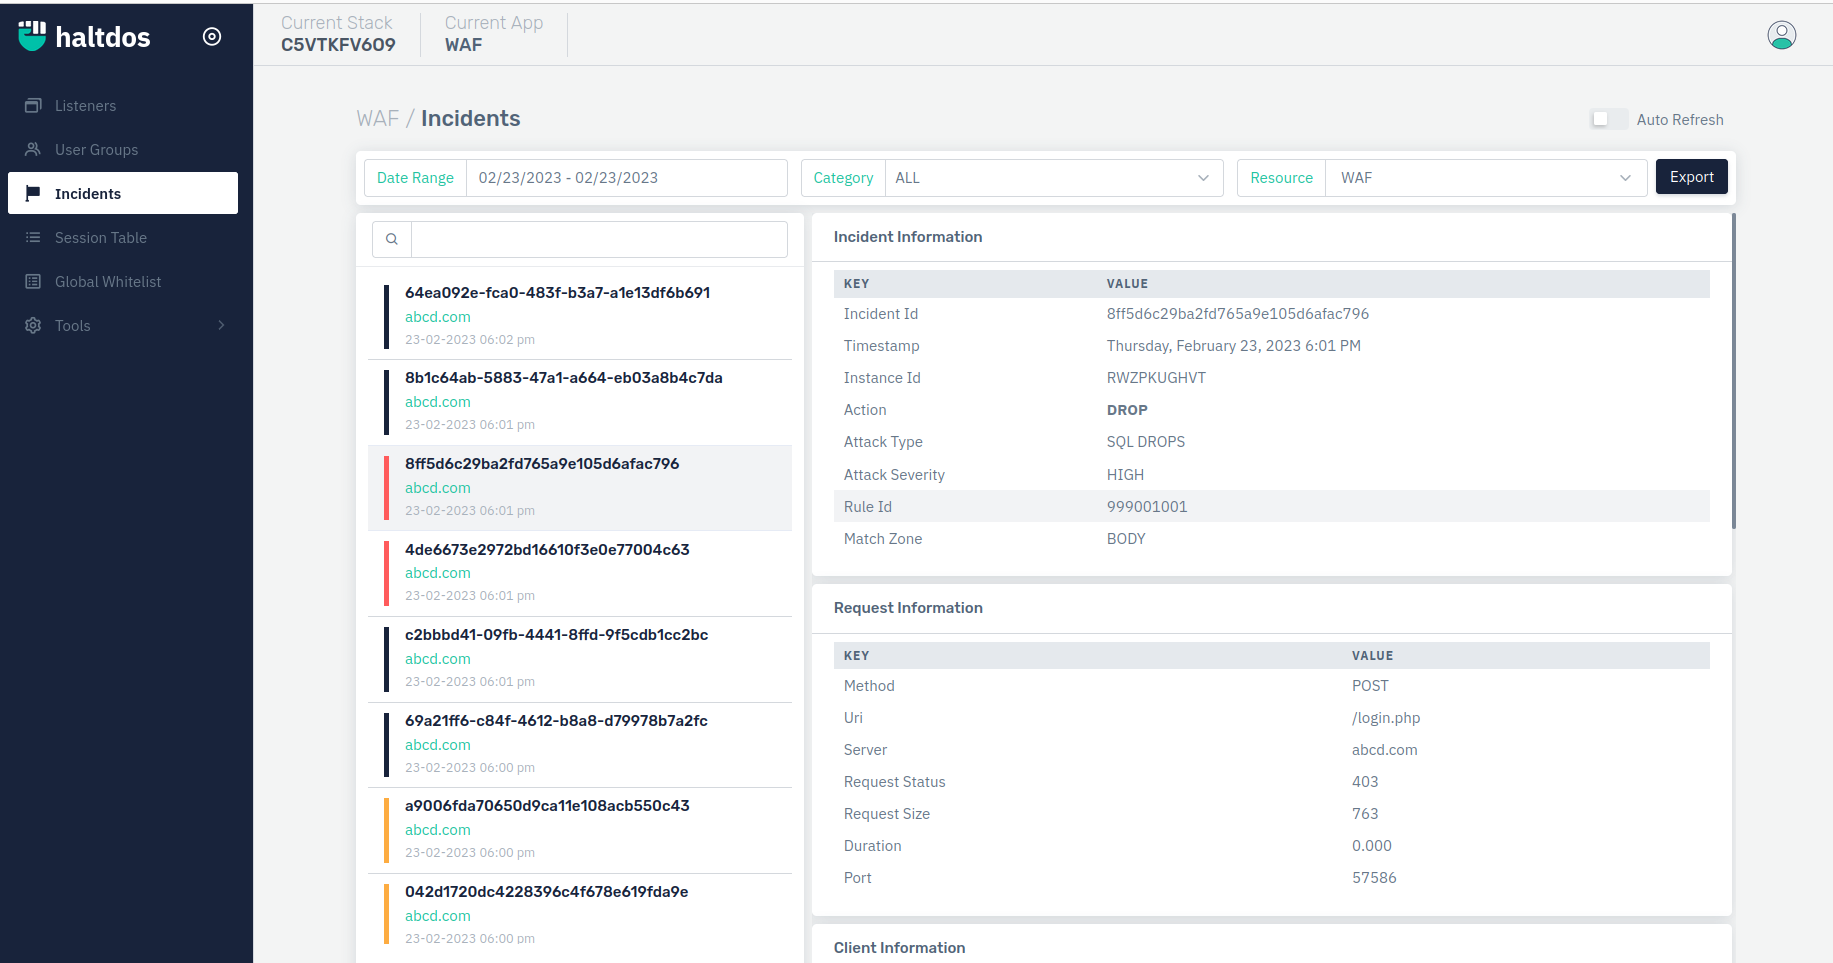The image size is (1833, 963).
Task: Select incident 8b1c64ab-5883-47a1-a664-eb03a8b4c7da
Action: [x=580, y=402]
